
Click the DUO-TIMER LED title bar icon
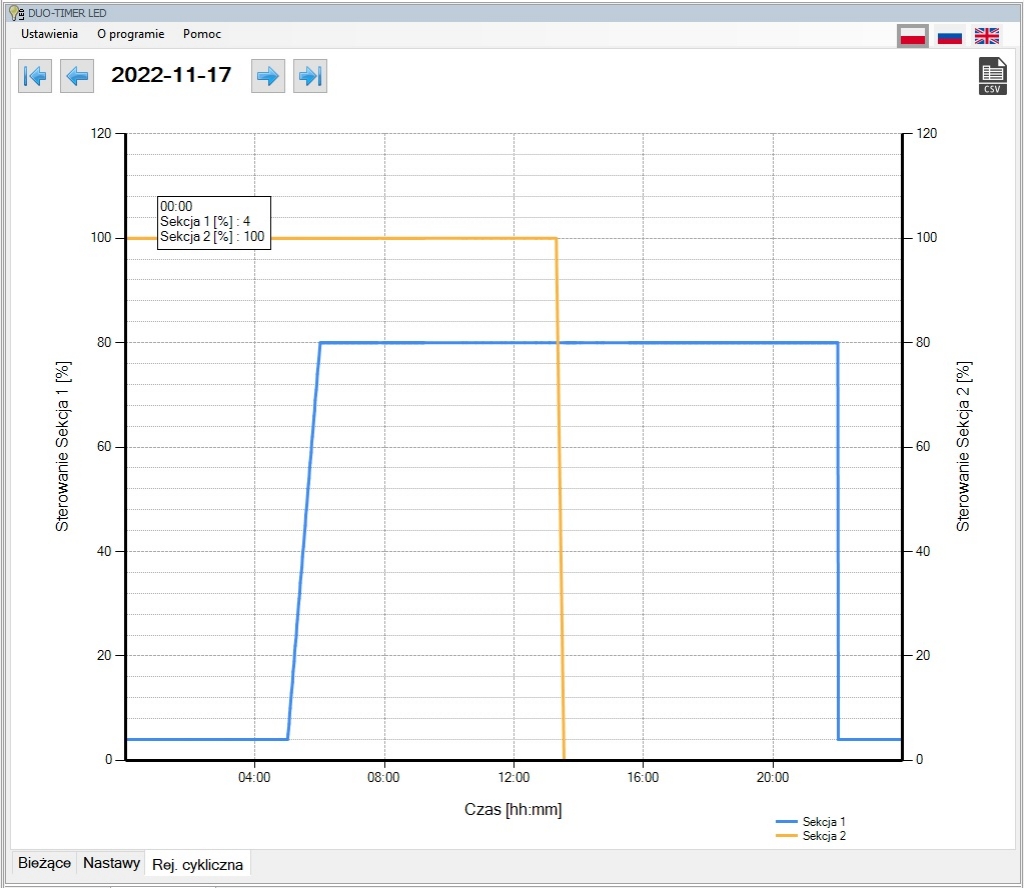tap(15, 13)
